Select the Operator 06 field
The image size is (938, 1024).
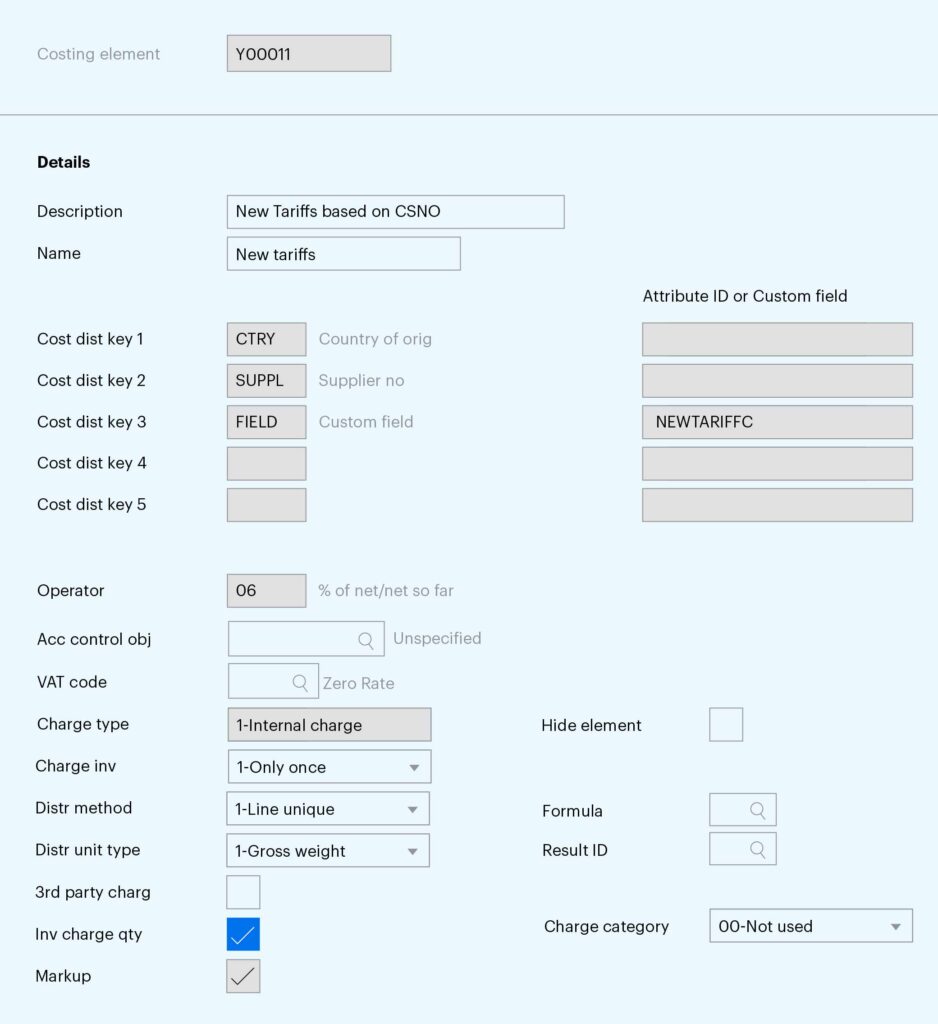click(266, 590)
